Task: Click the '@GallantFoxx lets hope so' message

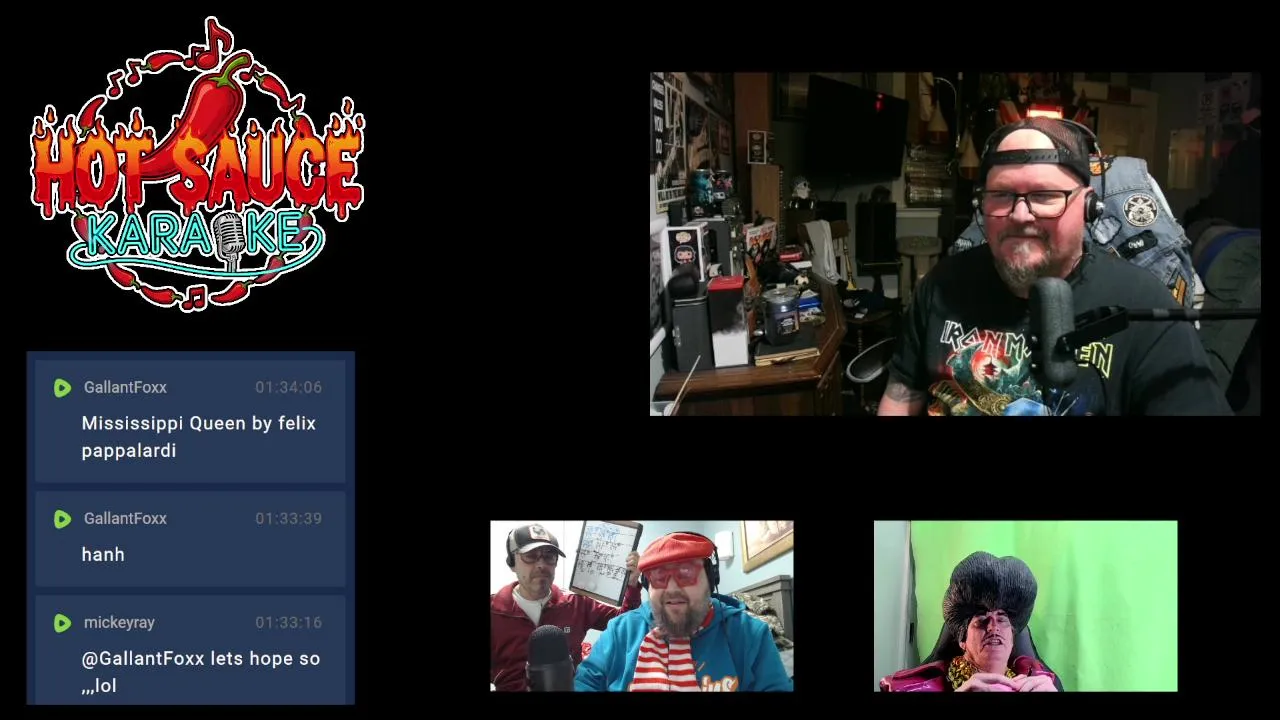Action: pyautogui.click(x=200, y=672)
